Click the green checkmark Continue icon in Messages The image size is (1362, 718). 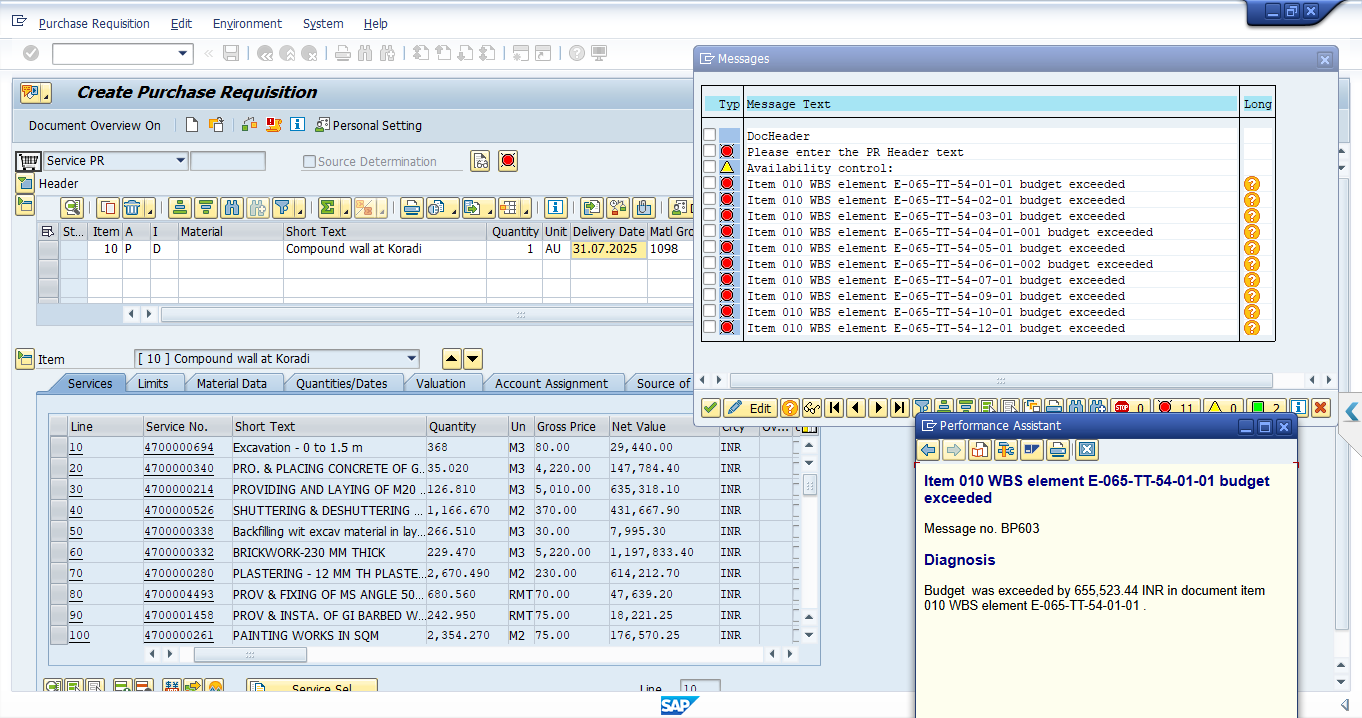[710, 407]
